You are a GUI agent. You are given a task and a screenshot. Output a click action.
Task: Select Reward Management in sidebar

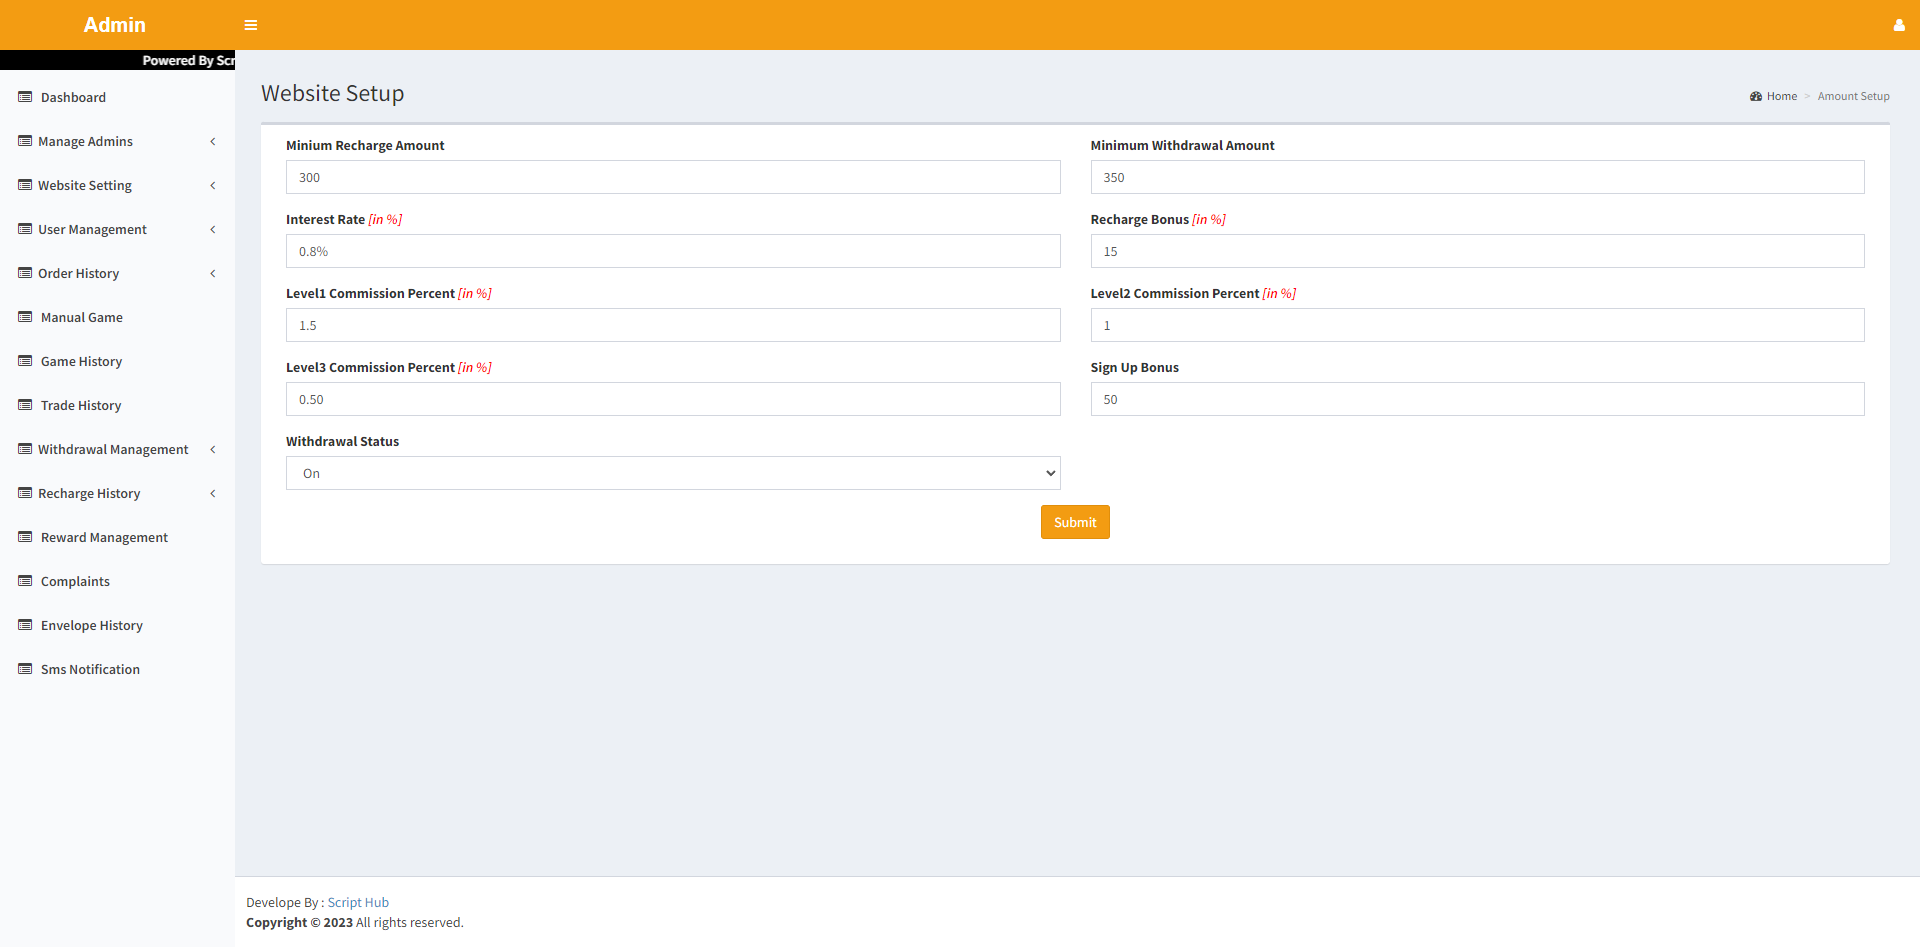point(104,537)
